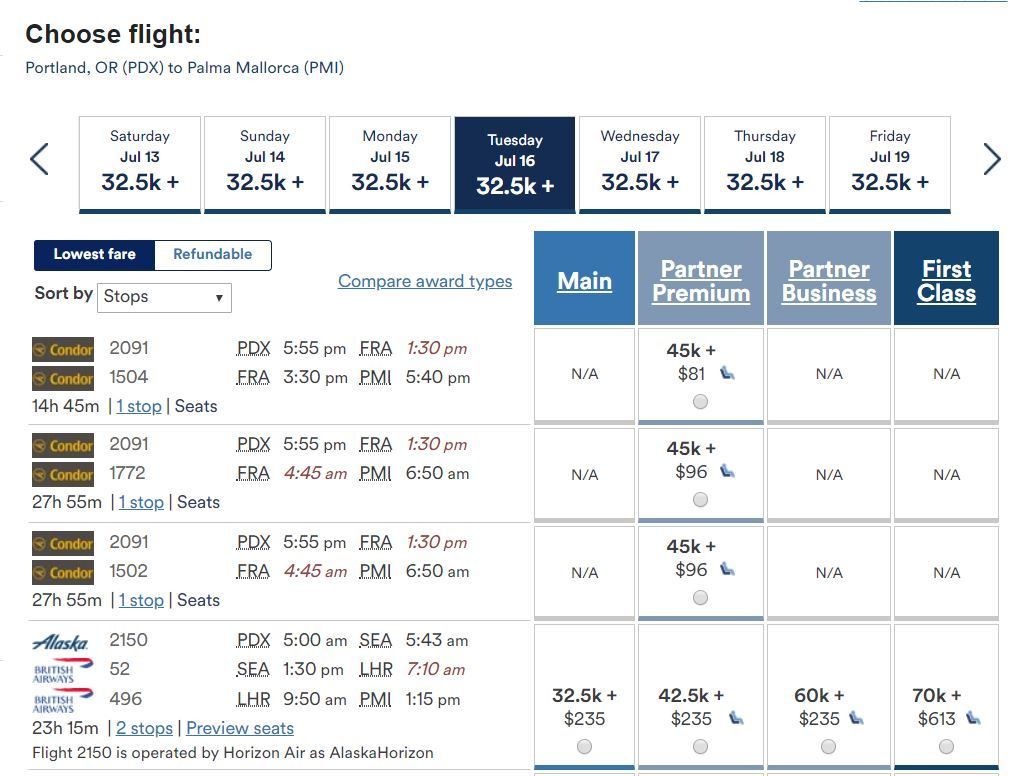This screenshot has width=1019, height=776.
Task: Click Alaska Airlines logo for flight 2150
Action: click(x=60, y=642)
